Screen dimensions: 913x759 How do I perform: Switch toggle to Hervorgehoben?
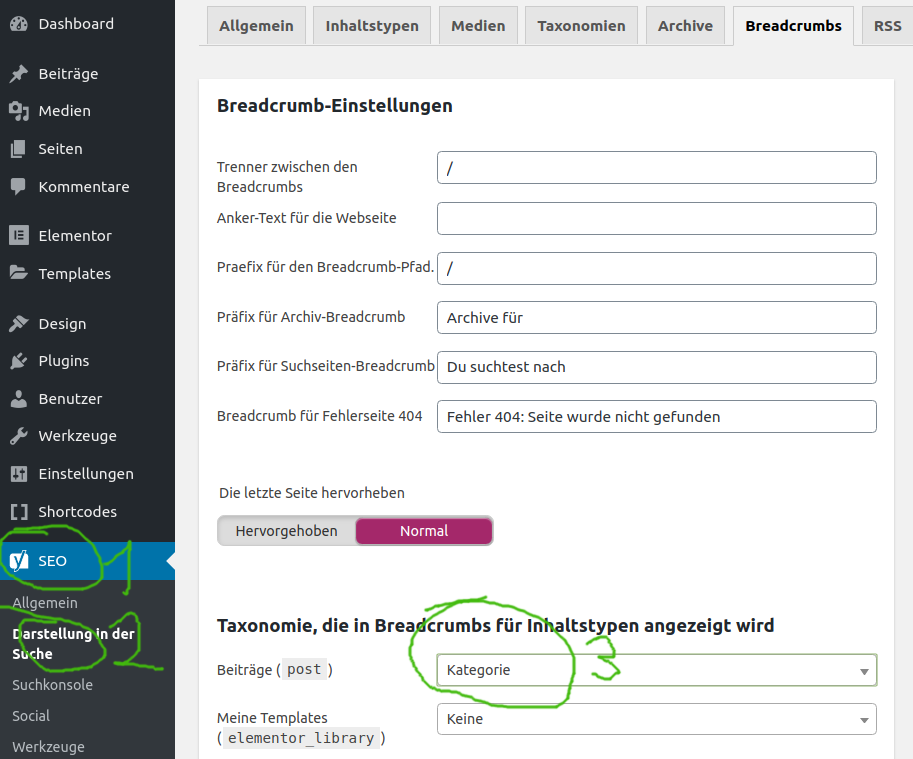coord(286,531)
